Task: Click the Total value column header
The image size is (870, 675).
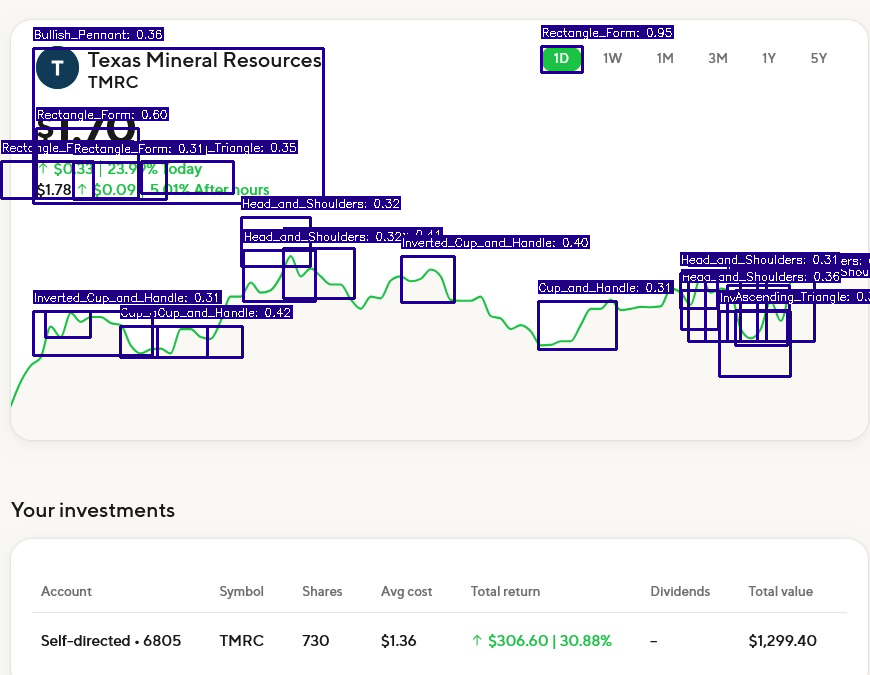Action: pos(781,591)
